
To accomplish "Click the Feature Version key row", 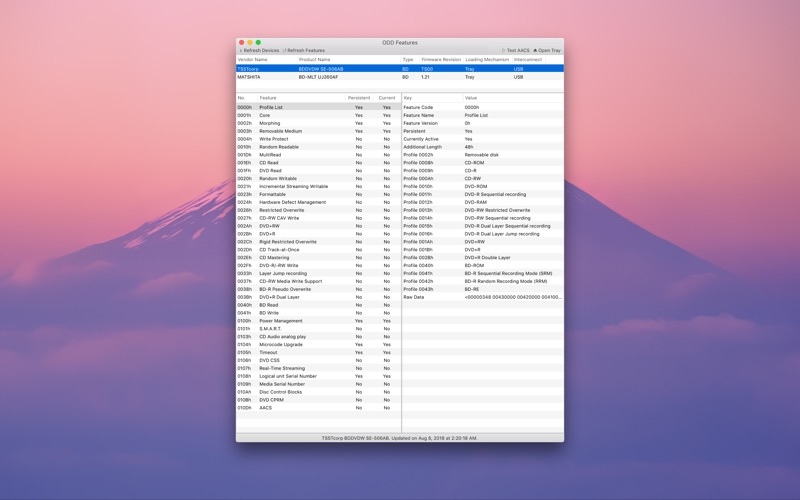I will click(x=483, y=123).
